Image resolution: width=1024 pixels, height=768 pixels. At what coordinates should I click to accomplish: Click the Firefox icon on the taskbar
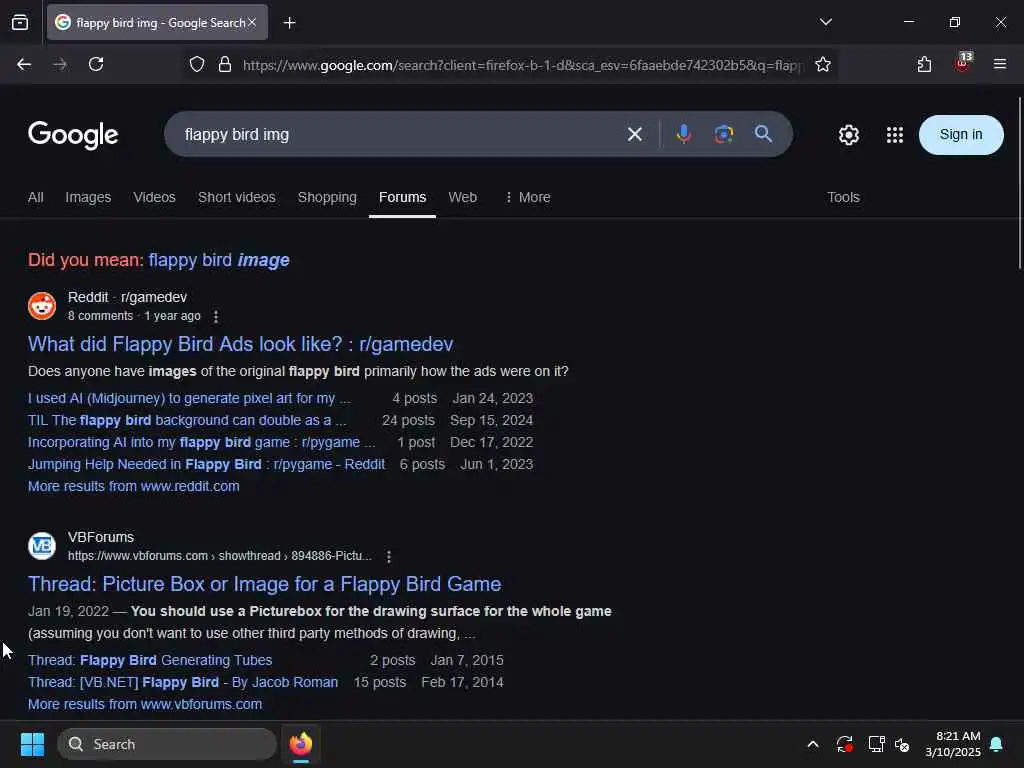pos(300,744)
